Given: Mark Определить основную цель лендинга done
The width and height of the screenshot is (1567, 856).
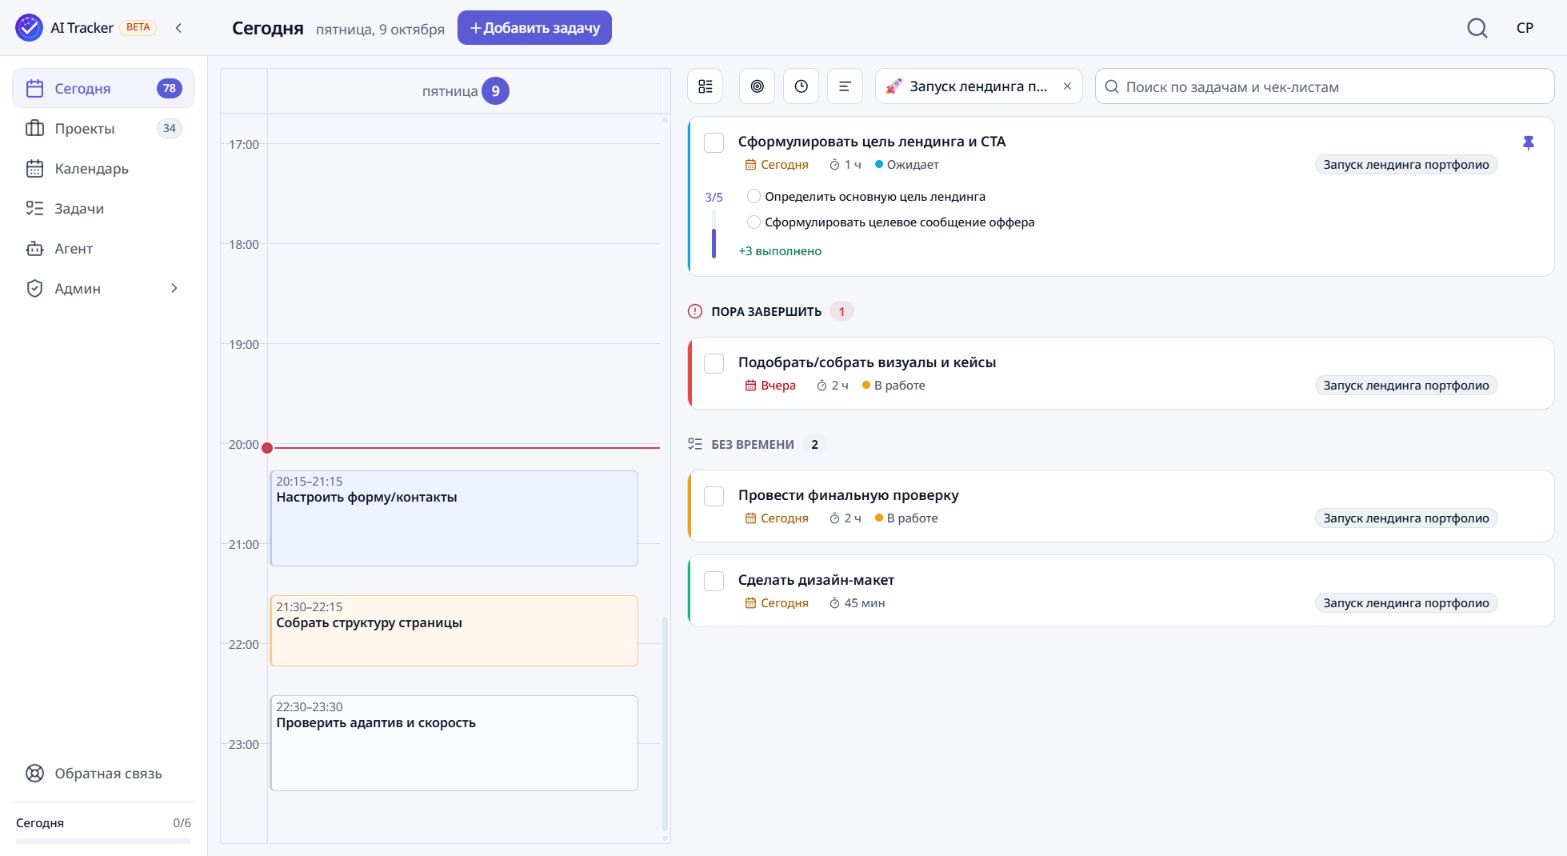Looking at the screenshot, I should (x=754, y=196).
